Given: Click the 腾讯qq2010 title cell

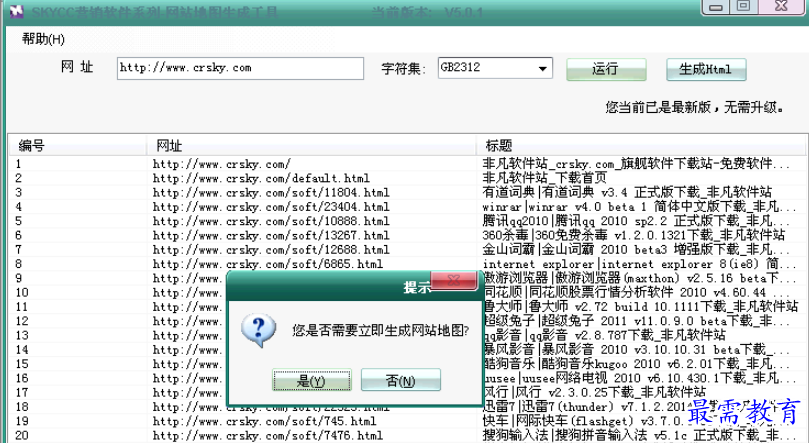Looking at the screenshot, I should (x=636, y=221).
